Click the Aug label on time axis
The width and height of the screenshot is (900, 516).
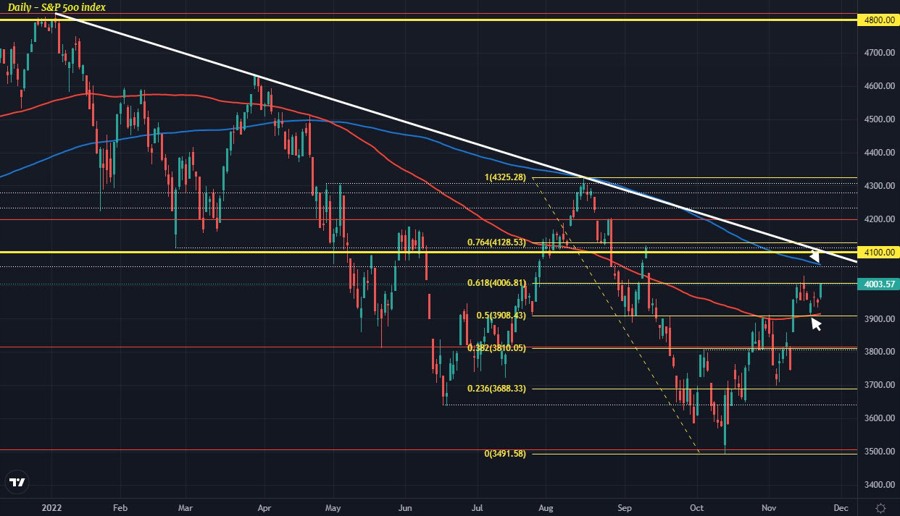(x=546, y=508)
